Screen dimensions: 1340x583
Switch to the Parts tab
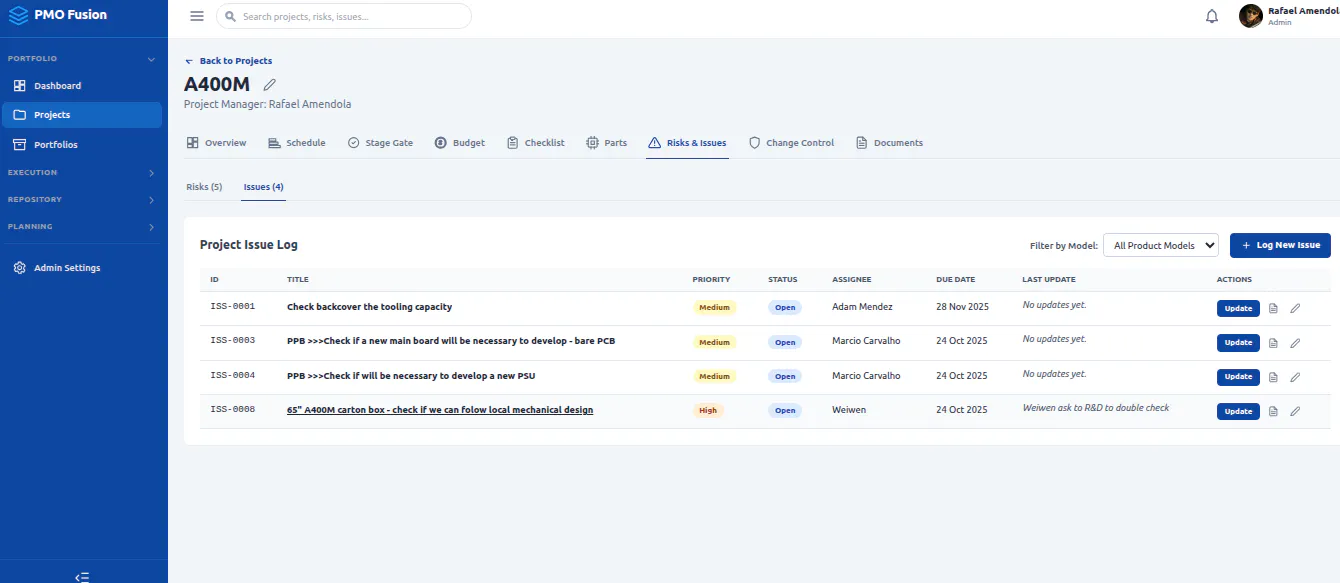(607, 143)
